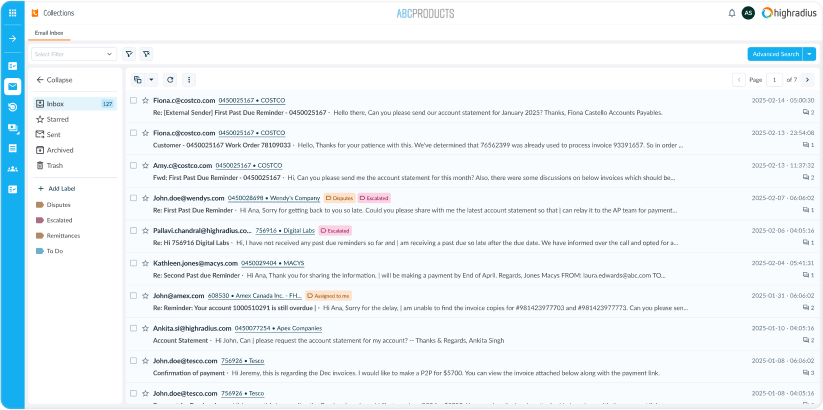Screen dimensions: 823x410
Task: Select the Remittances label in sidebar
Action: [x=58, y=236]
